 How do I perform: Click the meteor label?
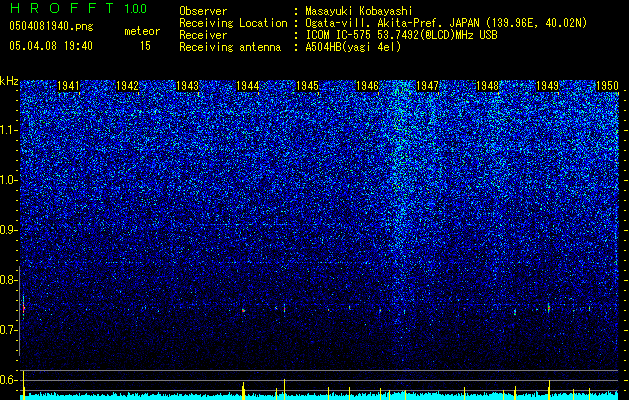(142, 31)
